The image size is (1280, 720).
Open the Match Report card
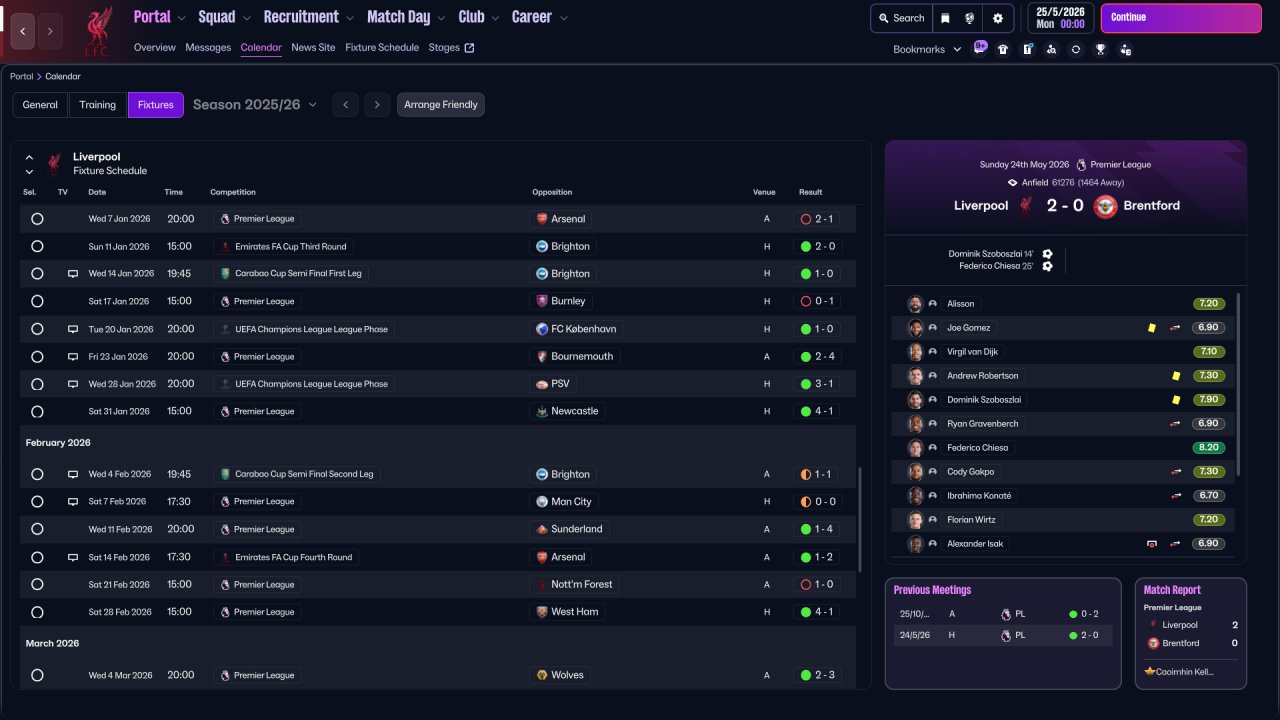point(1191,633)
